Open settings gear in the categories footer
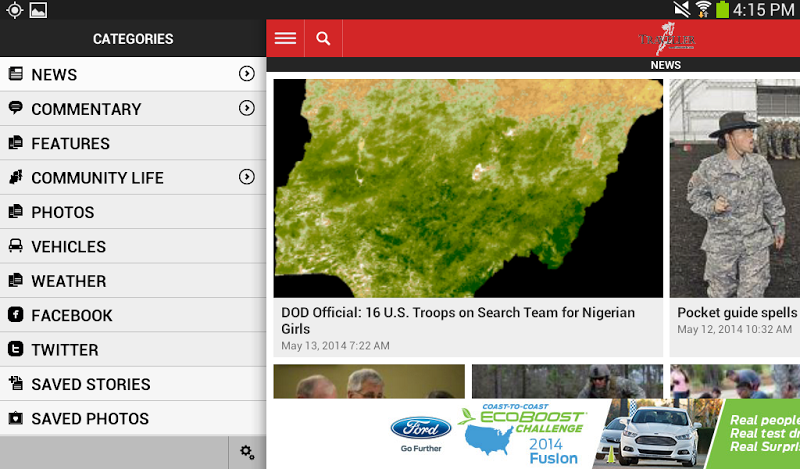This screenshot has width=800, height=469. (x=247, y=453)
